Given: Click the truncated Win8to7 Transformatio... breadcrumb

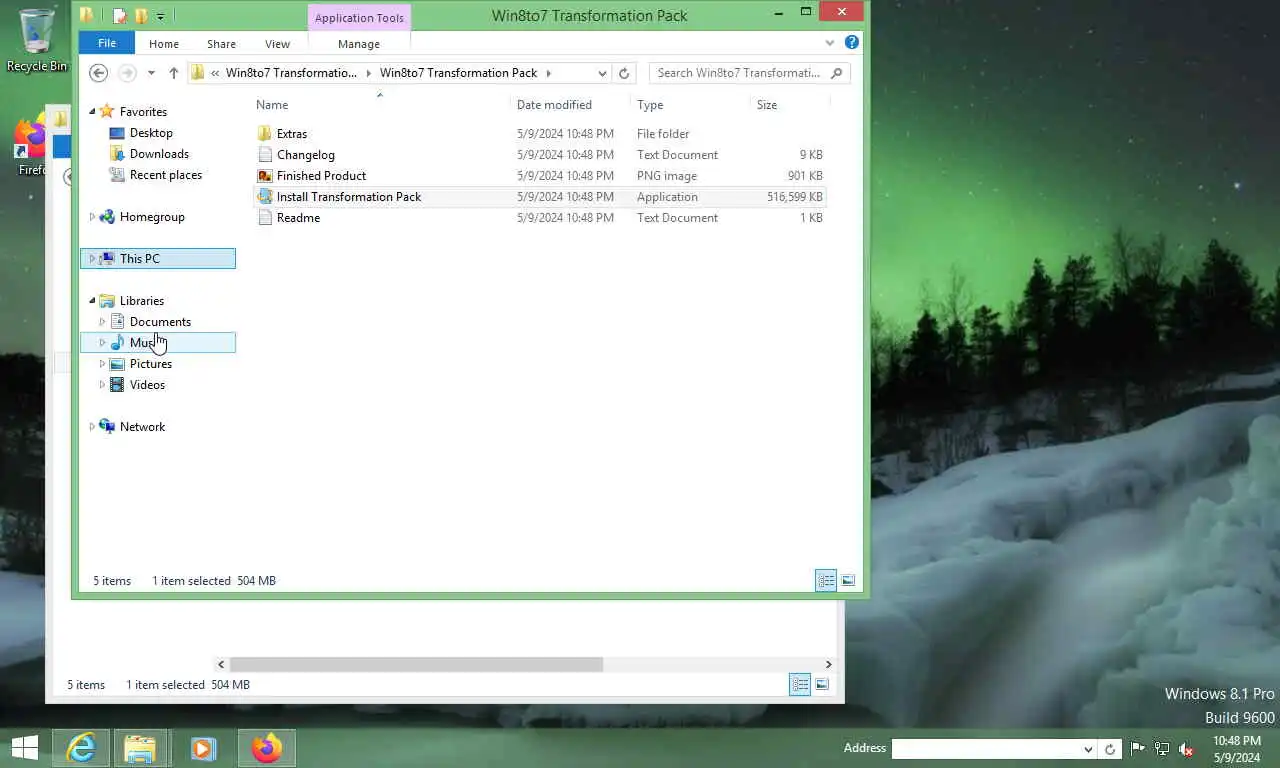Looking at the screenshot, I should pos(291,73).
